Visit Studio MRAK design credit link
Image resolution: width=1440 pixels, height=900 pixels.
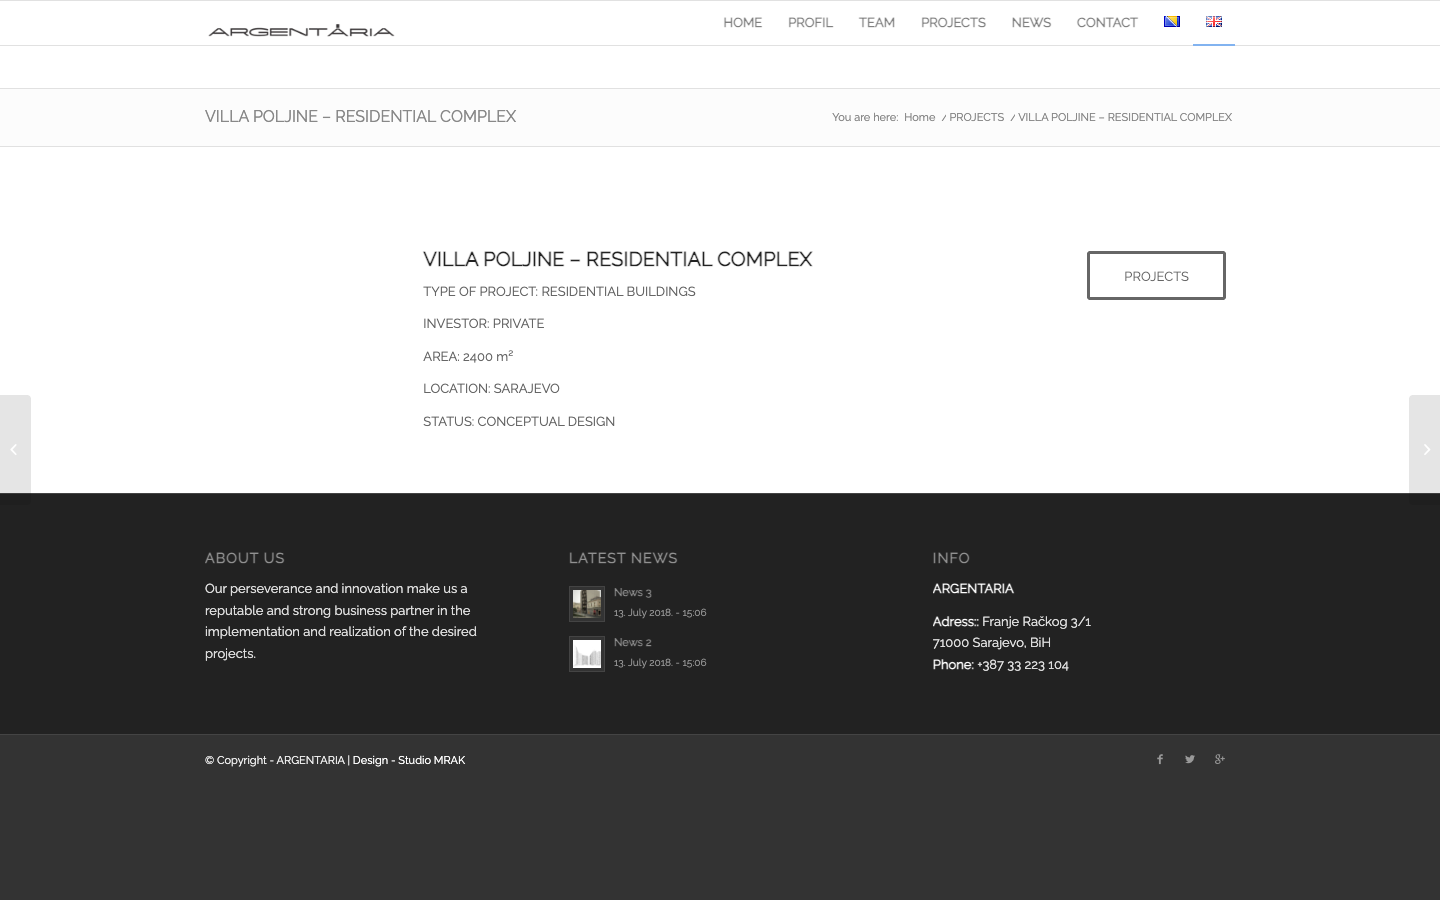[x=431, y=760]
